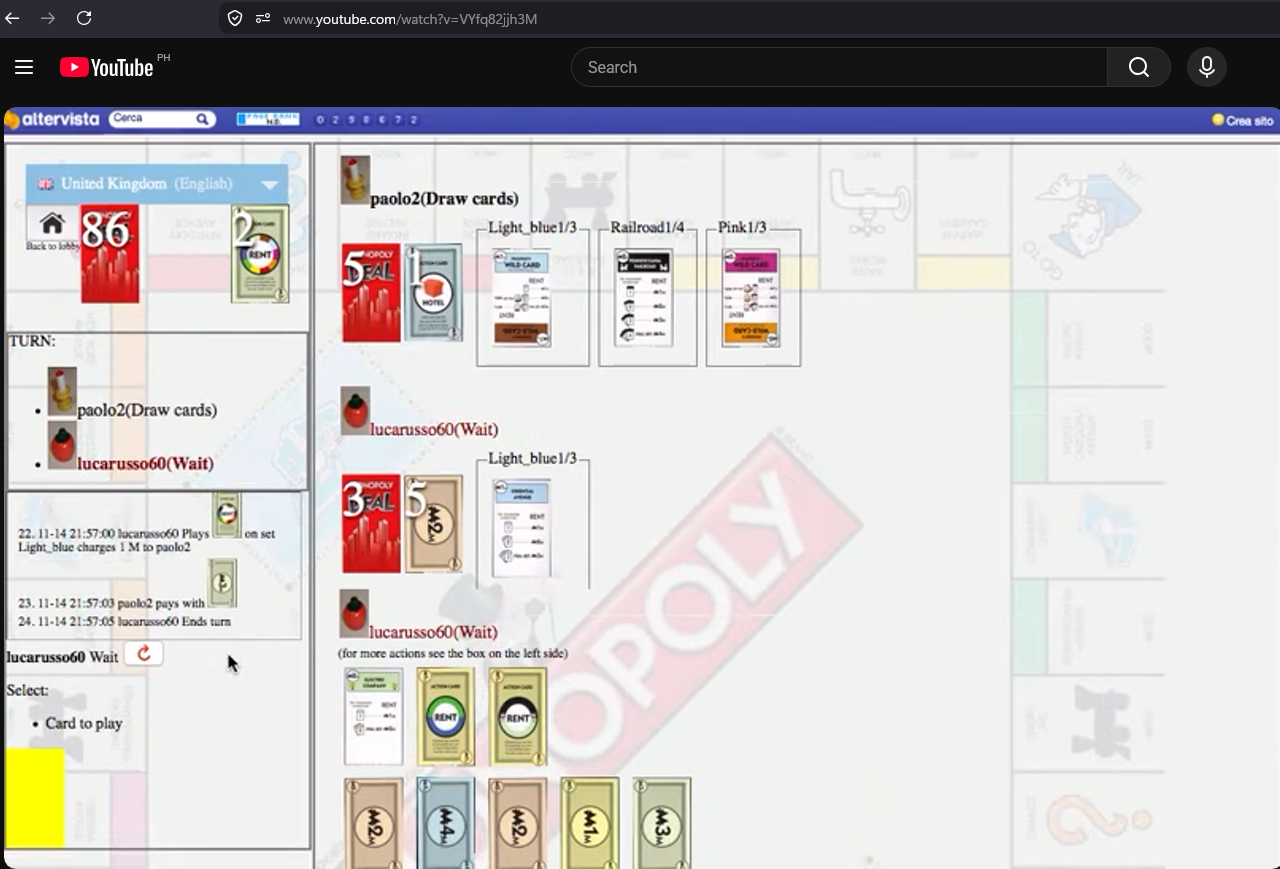Open site permissions icon in address bar
The image size is (1280, 869).
pyautogui.click(x=263, y=18)
